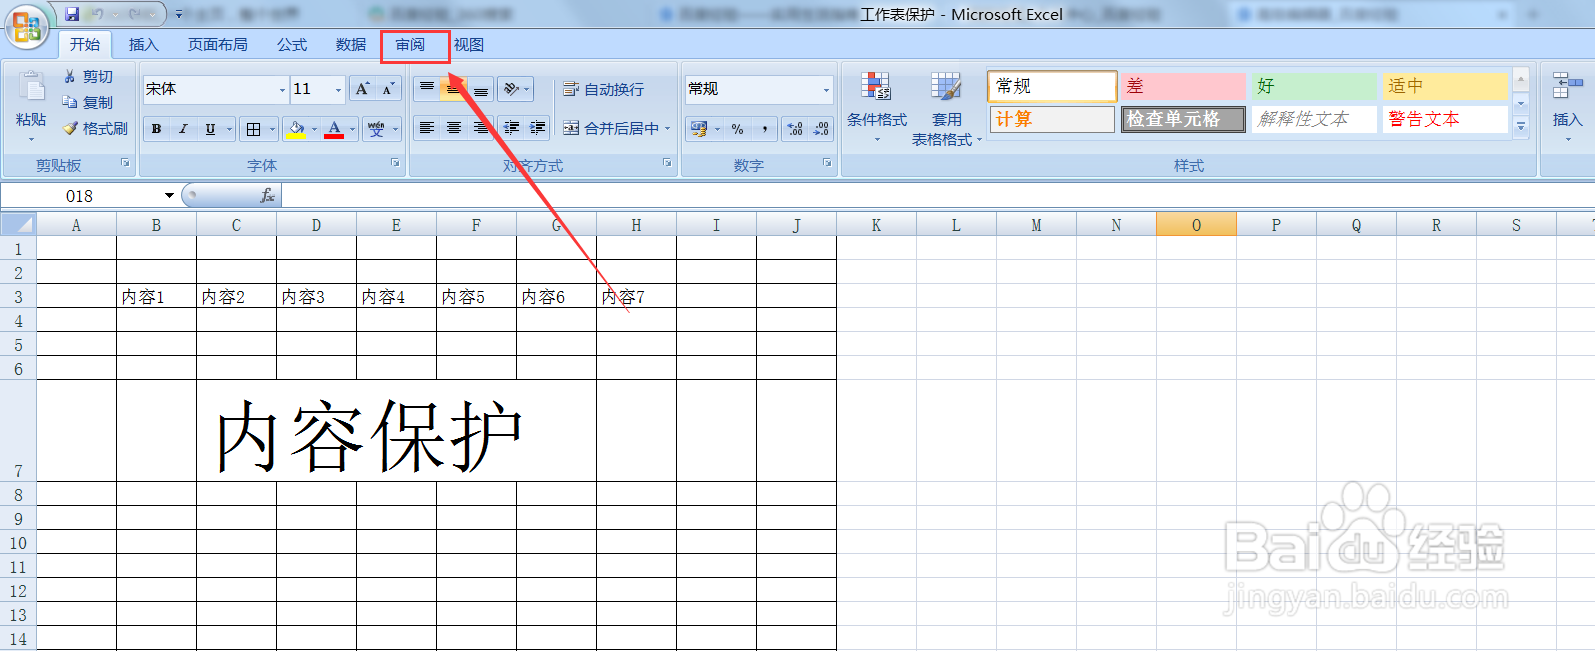Toggle center text alignment
The image size is (1595, 651).
pos(454,128)
